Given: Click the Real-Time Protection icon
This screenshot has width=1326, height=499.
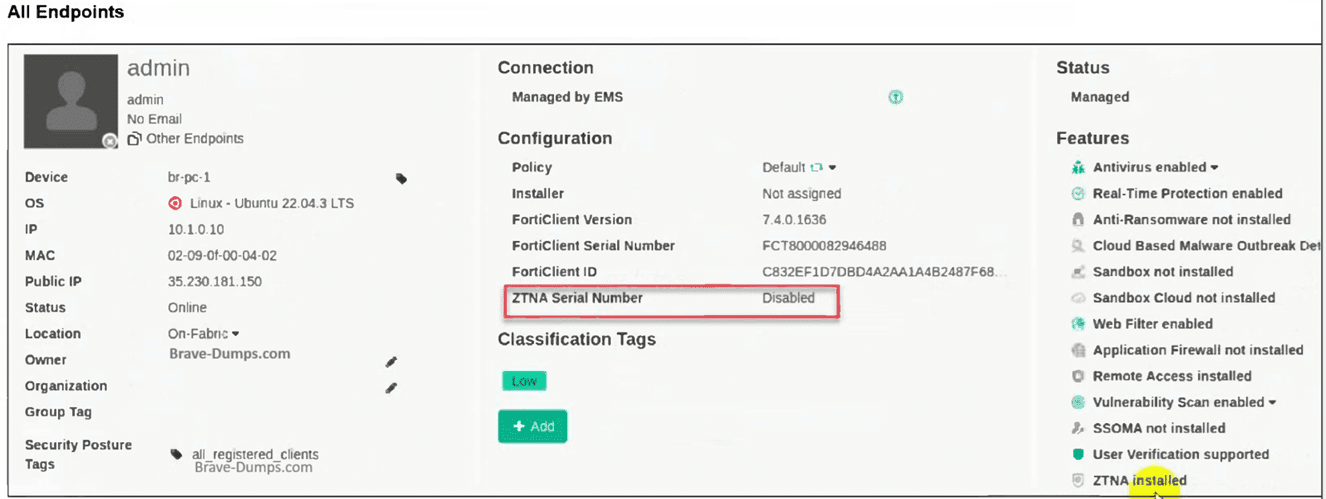Looking at the screenshot, I should pos(1078,194).
